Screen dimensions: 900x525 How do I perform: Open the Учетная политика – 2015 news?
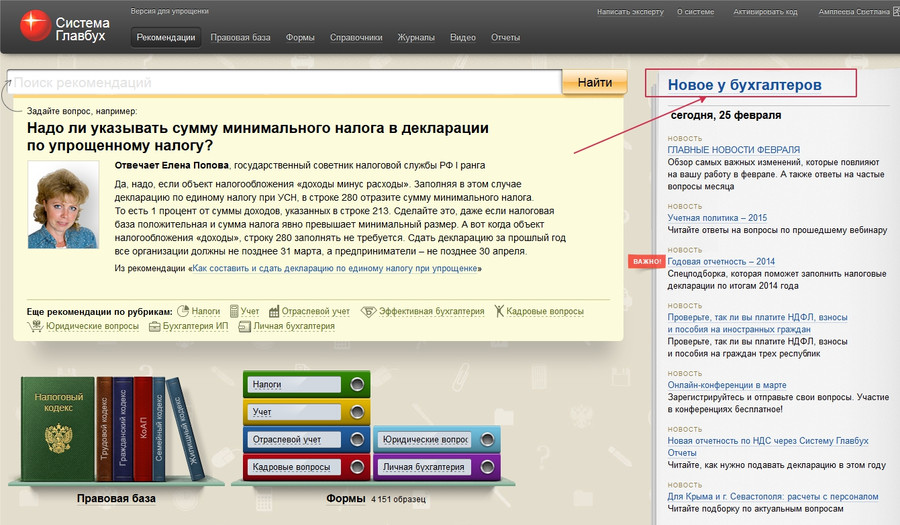[x=717, y=217]
